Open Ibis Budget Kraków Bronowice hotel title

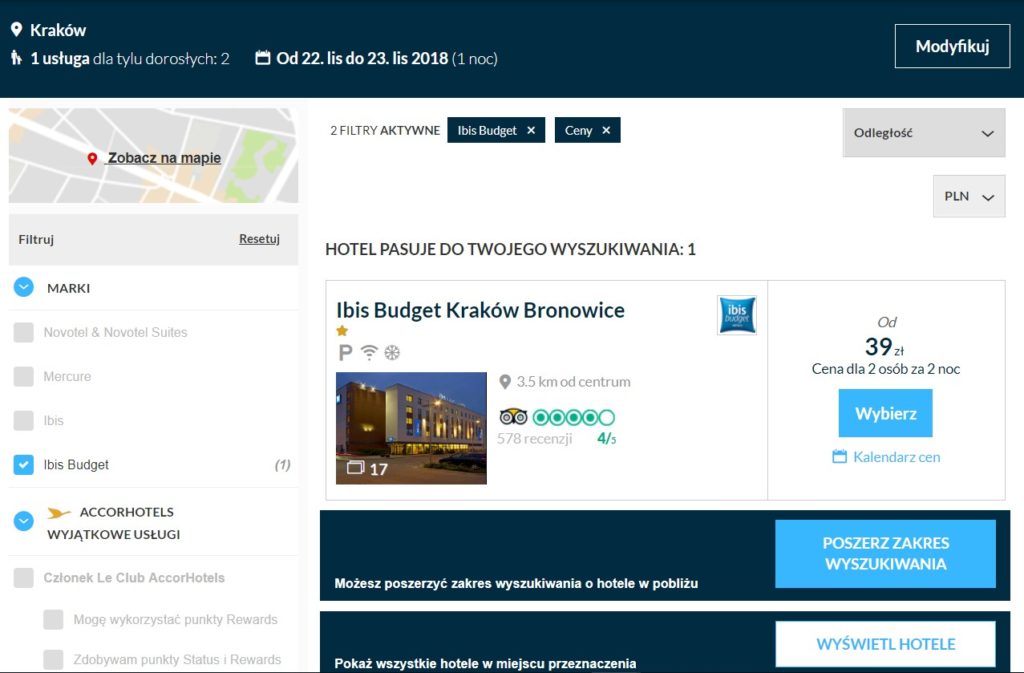pyautogui.click(x=480, y=310)
